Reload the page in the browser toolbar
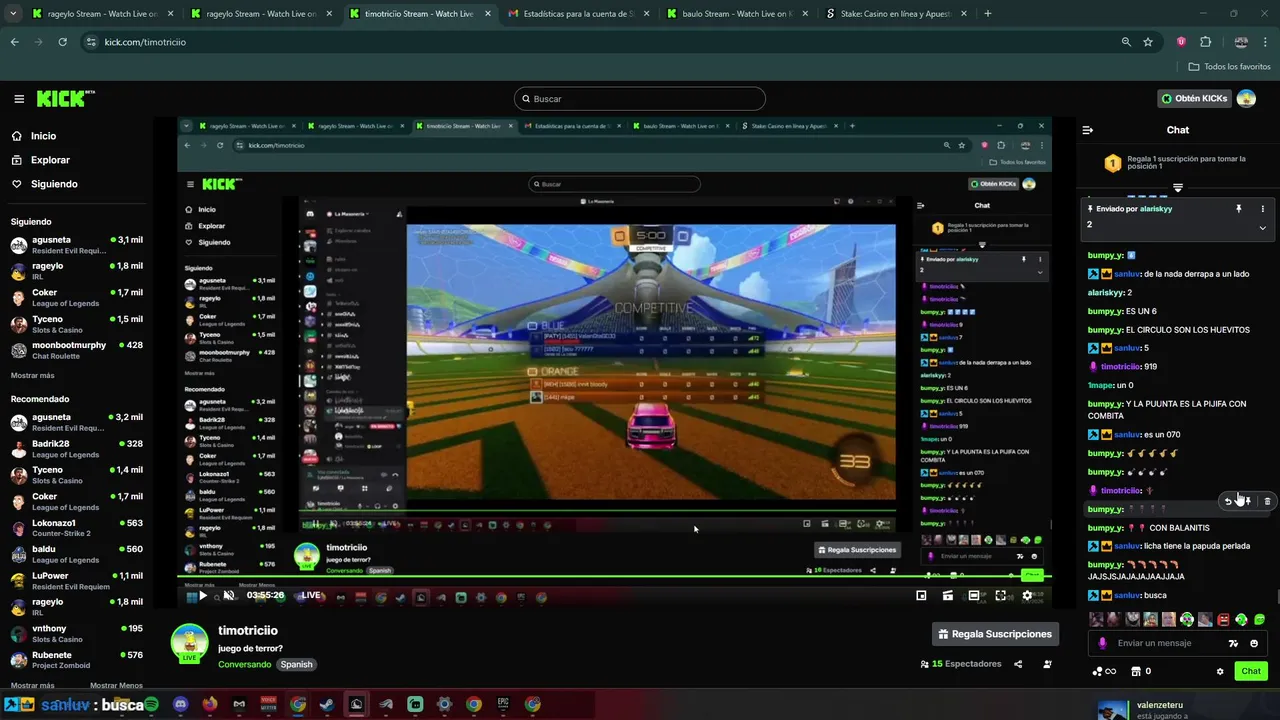 tap(62, 42)
